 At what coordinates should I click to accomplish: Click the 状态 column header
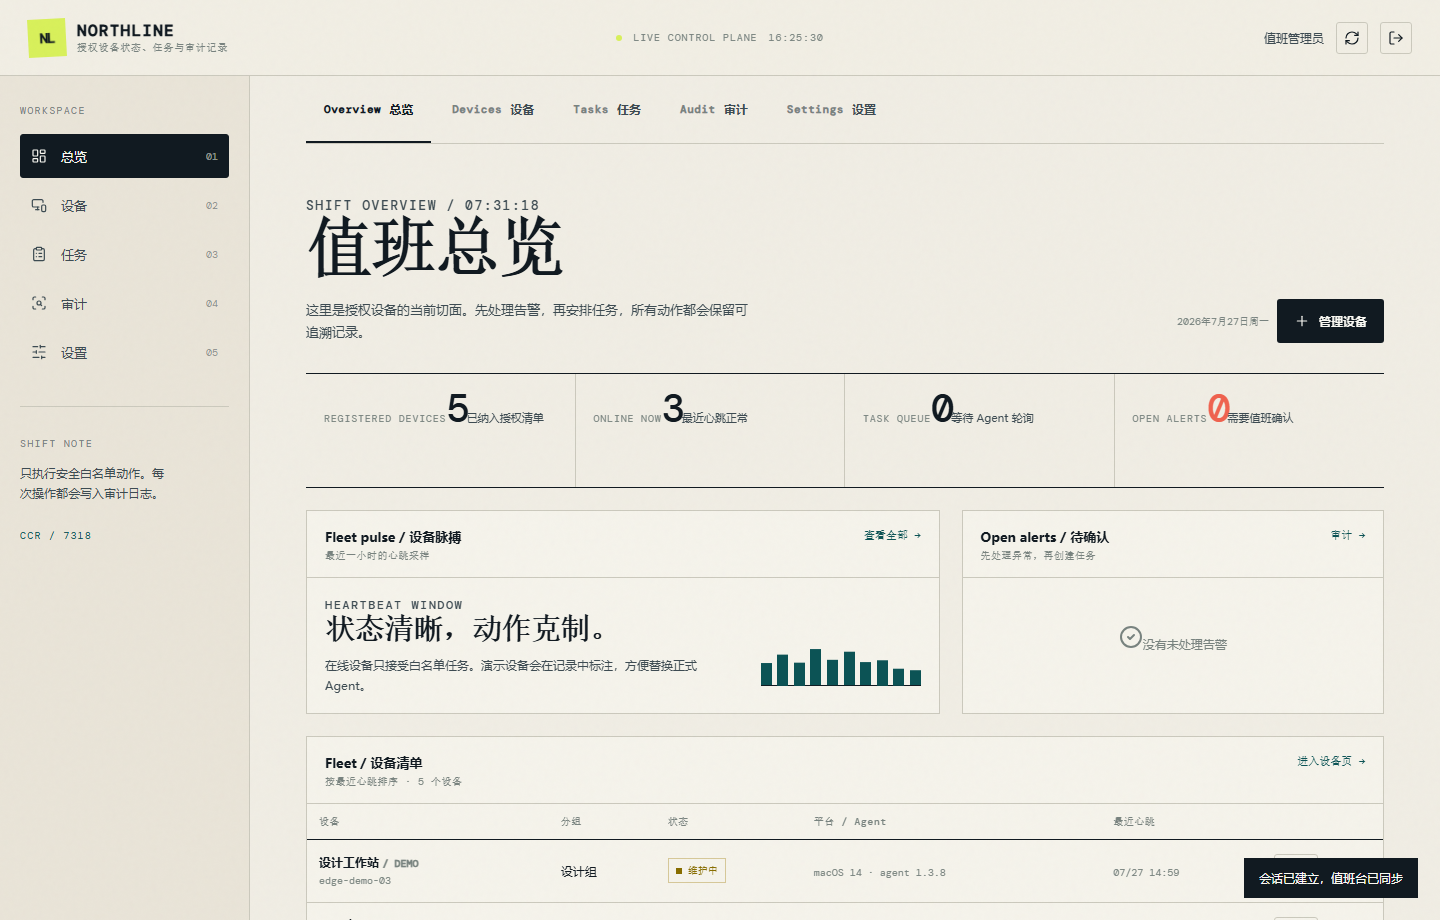tap(678, 821)
